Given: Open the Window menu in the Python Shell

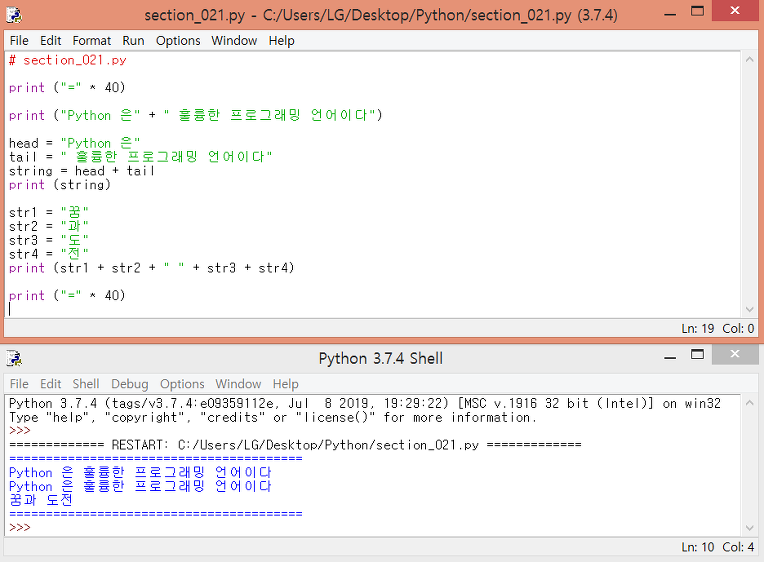Looking at the screenshot, I should [x=238, y=384].
